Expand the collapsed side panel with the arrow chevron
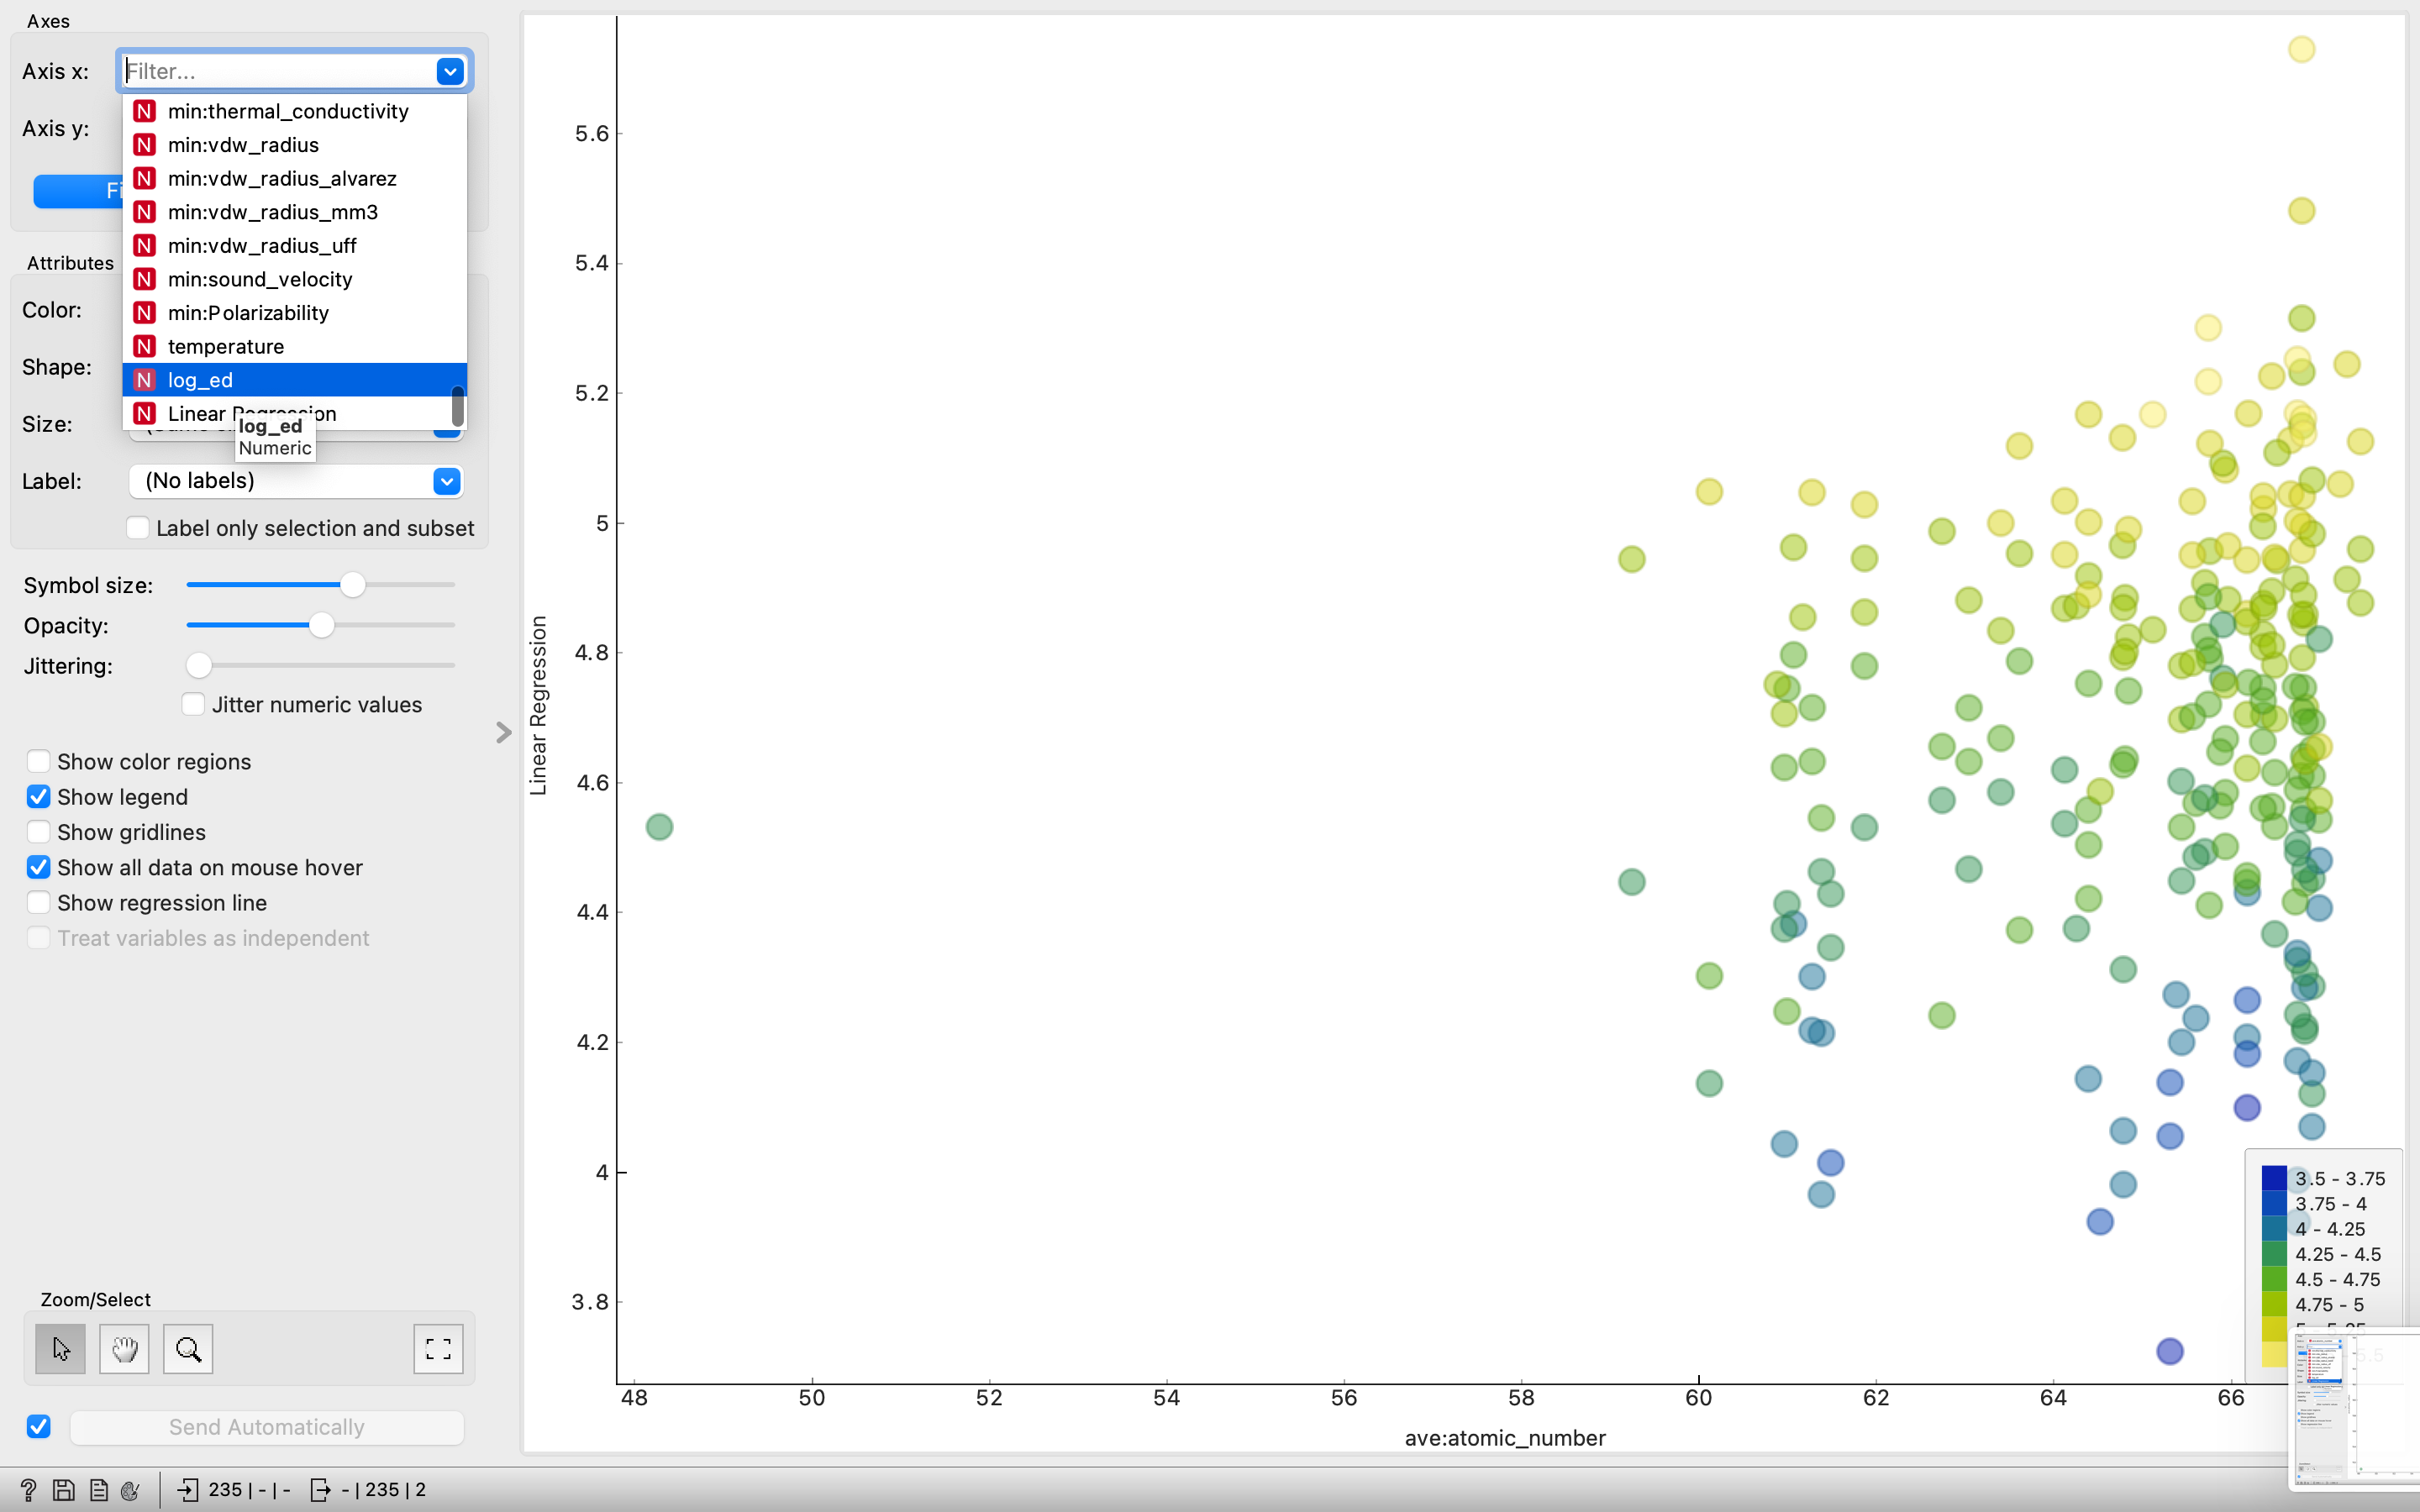This screenshot has height=1512, width=2420. coord(502,732)
